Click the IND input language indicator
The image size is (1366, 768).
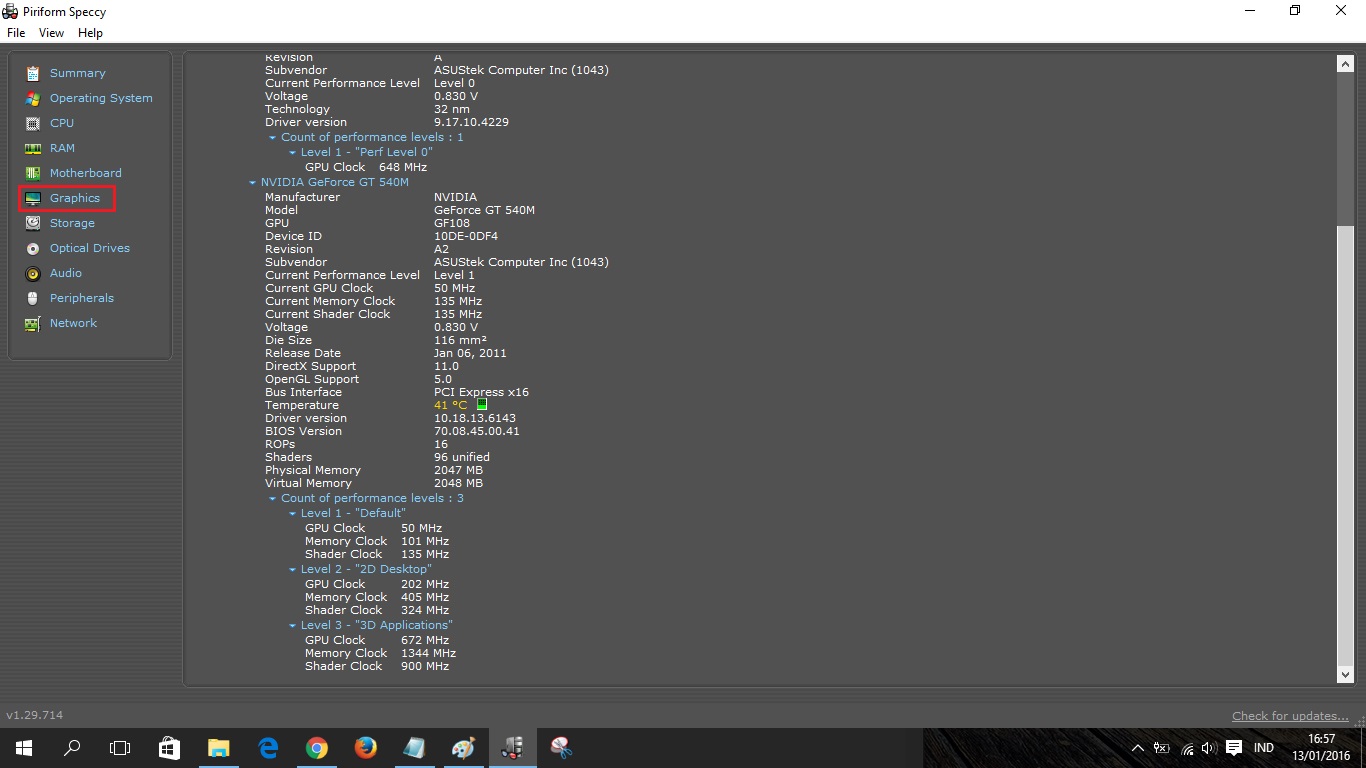[x=1263, y=748]
